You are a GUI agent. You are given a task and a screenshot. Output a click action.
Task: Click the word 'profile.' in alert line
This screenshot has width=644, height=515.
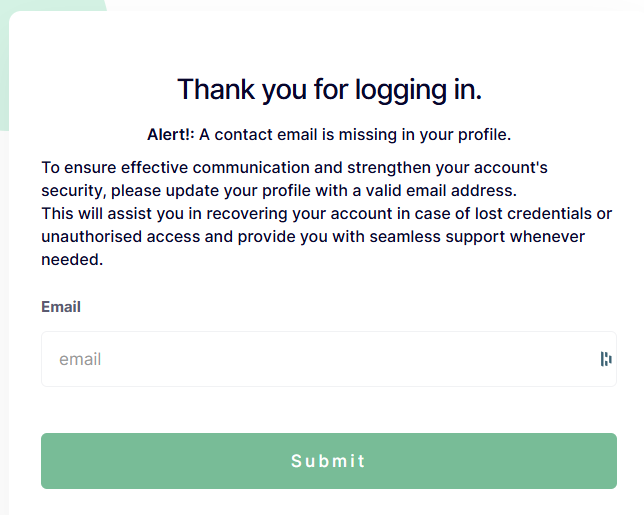click(x=485, y=135)
